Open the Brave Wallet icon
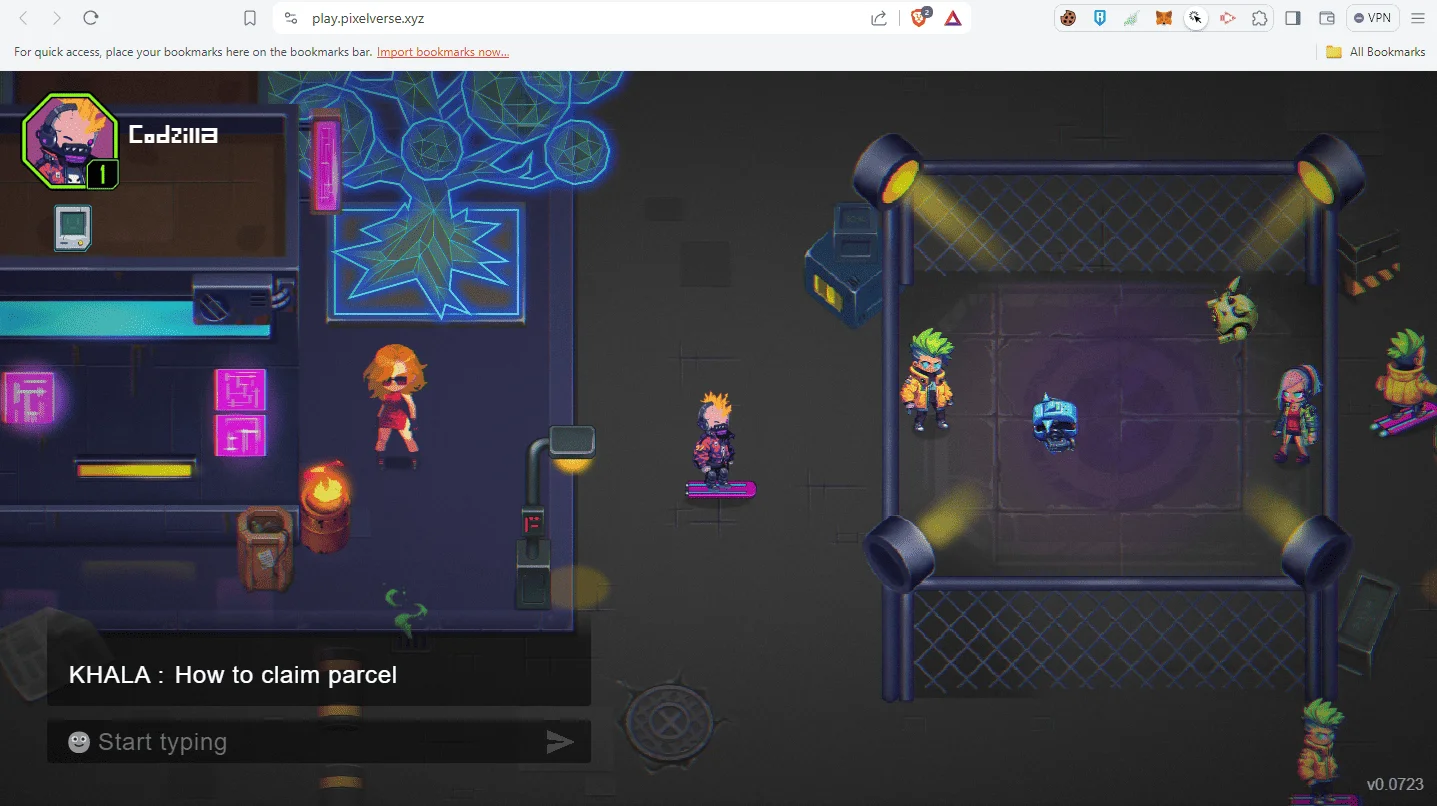 click(1327, 18)
